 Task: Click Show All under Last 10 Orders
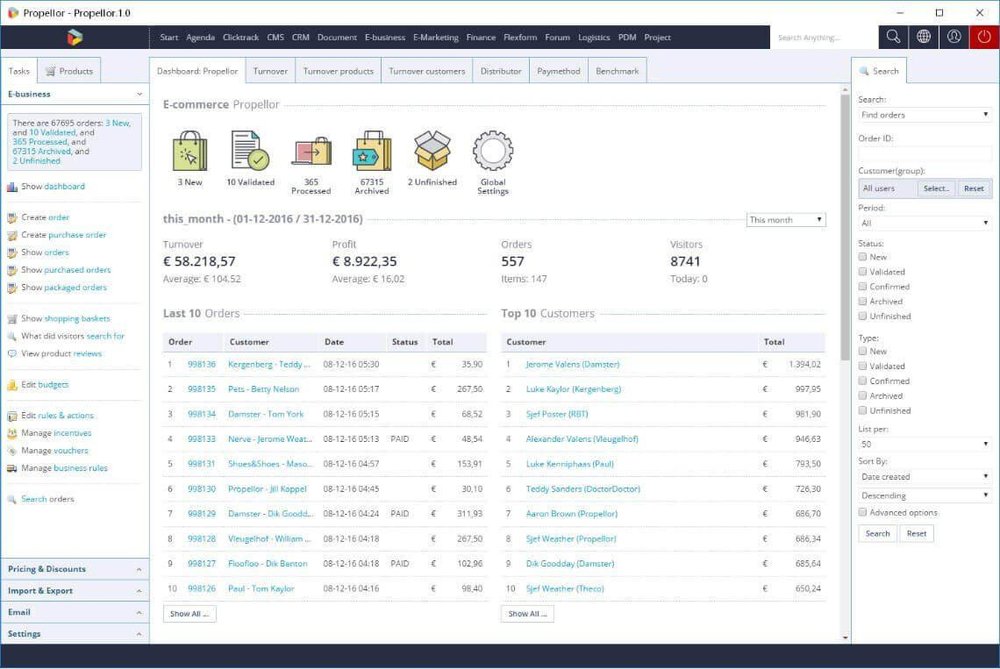tap(189, 614)
